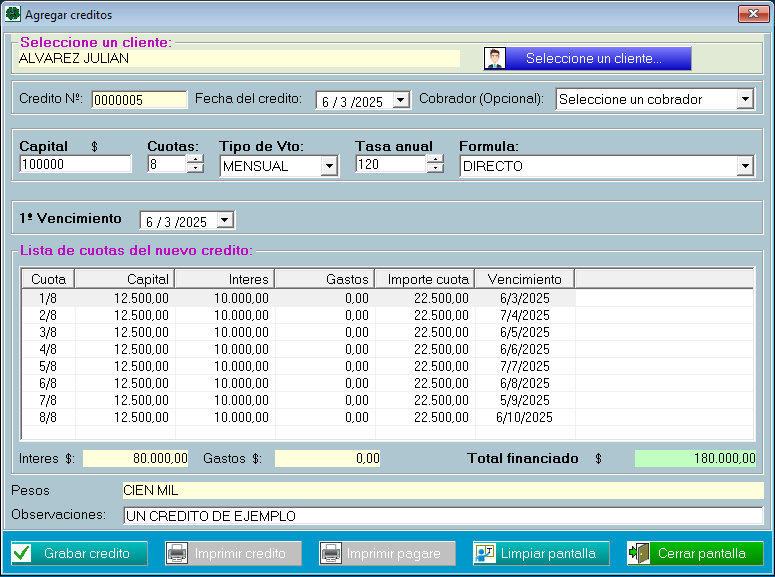The width and height of the screenshot is (775, 577).
Task: Open the Fecha del credito date dropdown
Action: coord(401,100)
